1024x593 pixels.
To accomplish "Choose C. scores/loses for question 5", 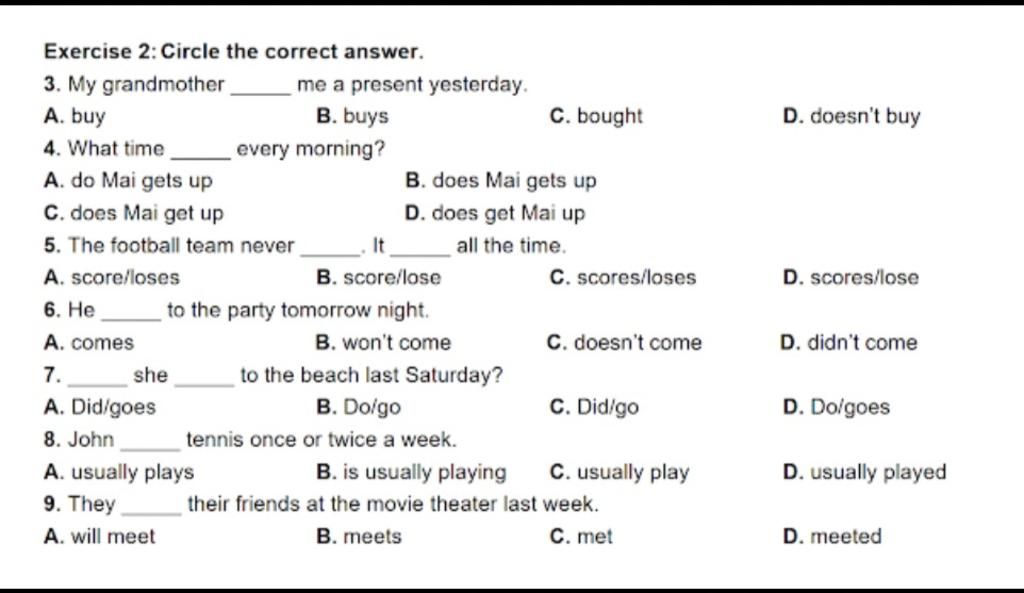I will (x=622, y=278).
